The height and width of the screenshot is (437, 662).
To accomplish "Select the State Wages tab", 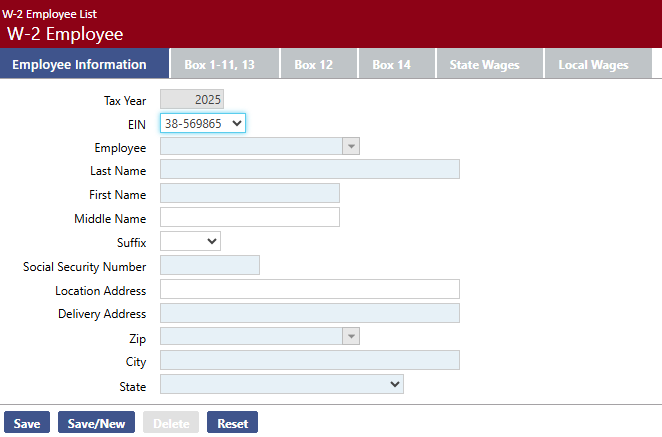I will [x=484, y=65].
